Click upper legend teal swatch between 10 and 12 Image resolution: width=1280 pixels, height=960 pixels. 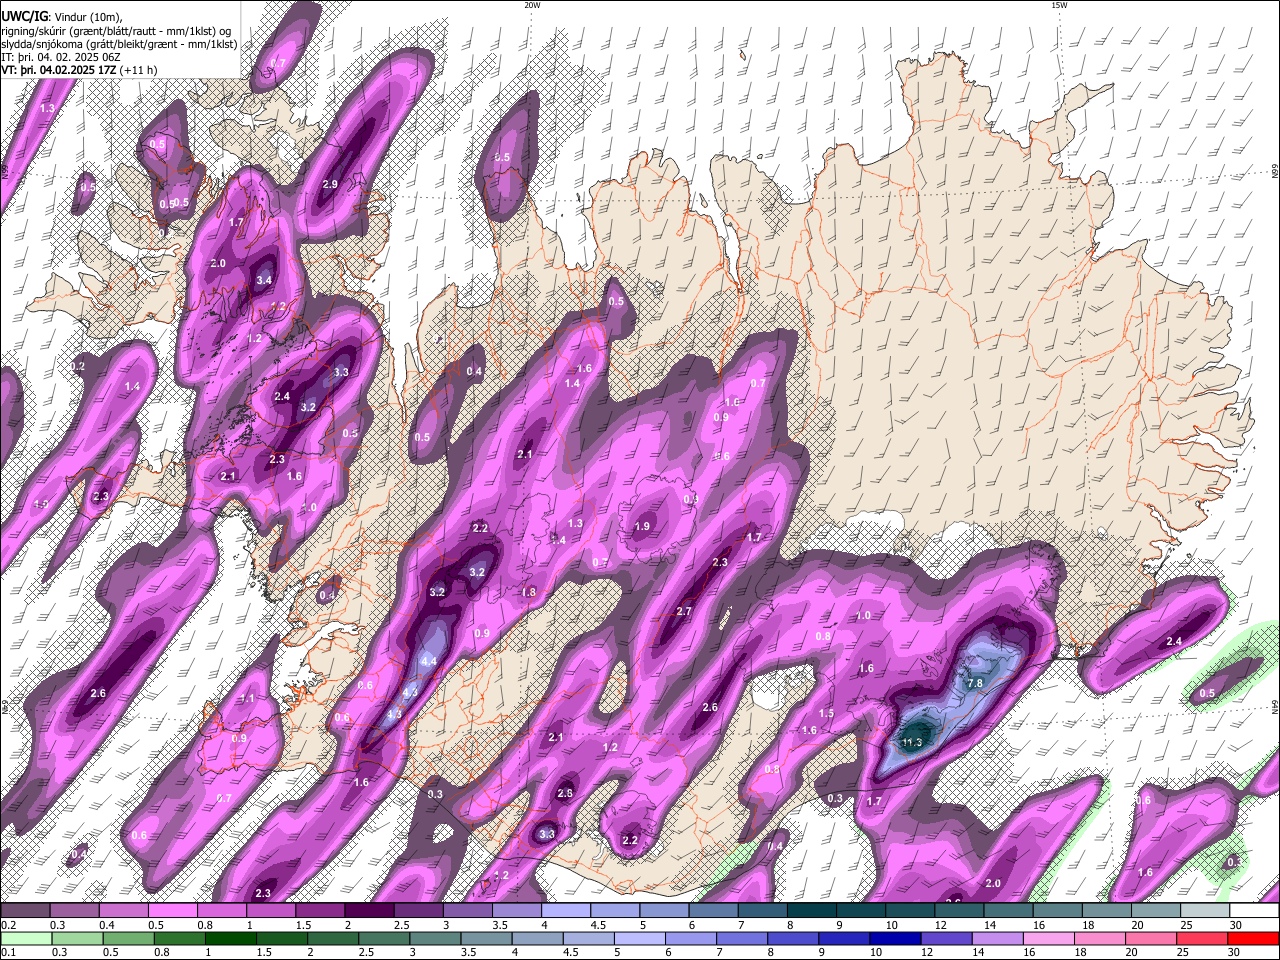coord(909,911)
